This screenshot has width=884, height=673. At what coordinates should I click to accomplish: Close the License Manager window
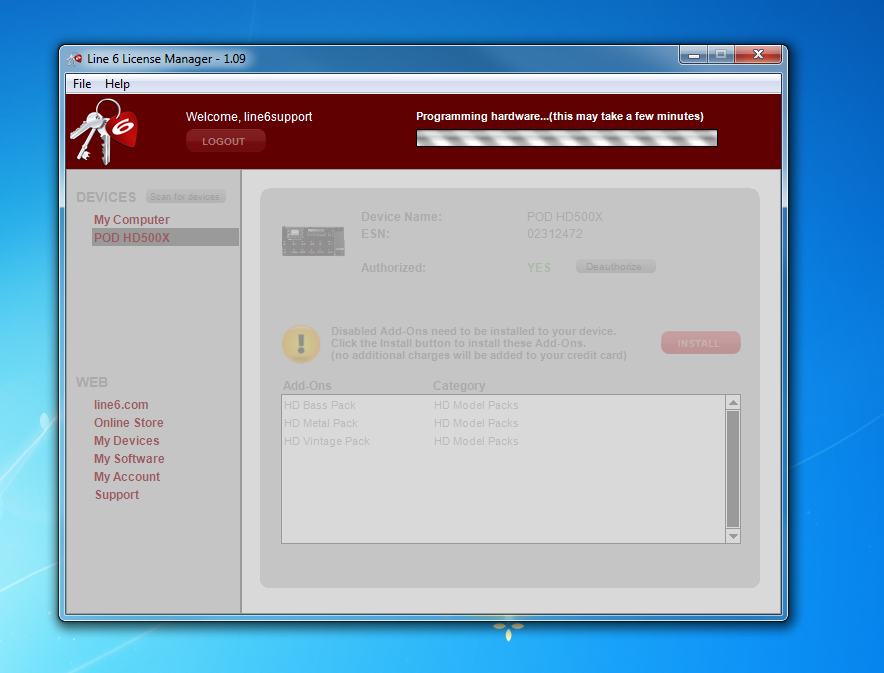point(758,55)
